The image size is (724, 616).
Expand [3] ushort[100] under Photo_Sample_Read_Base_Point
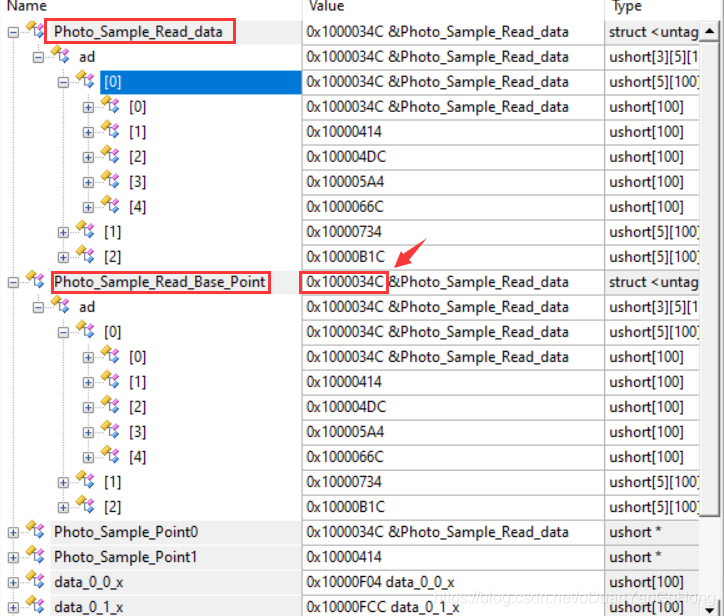[x=88, y=433]
